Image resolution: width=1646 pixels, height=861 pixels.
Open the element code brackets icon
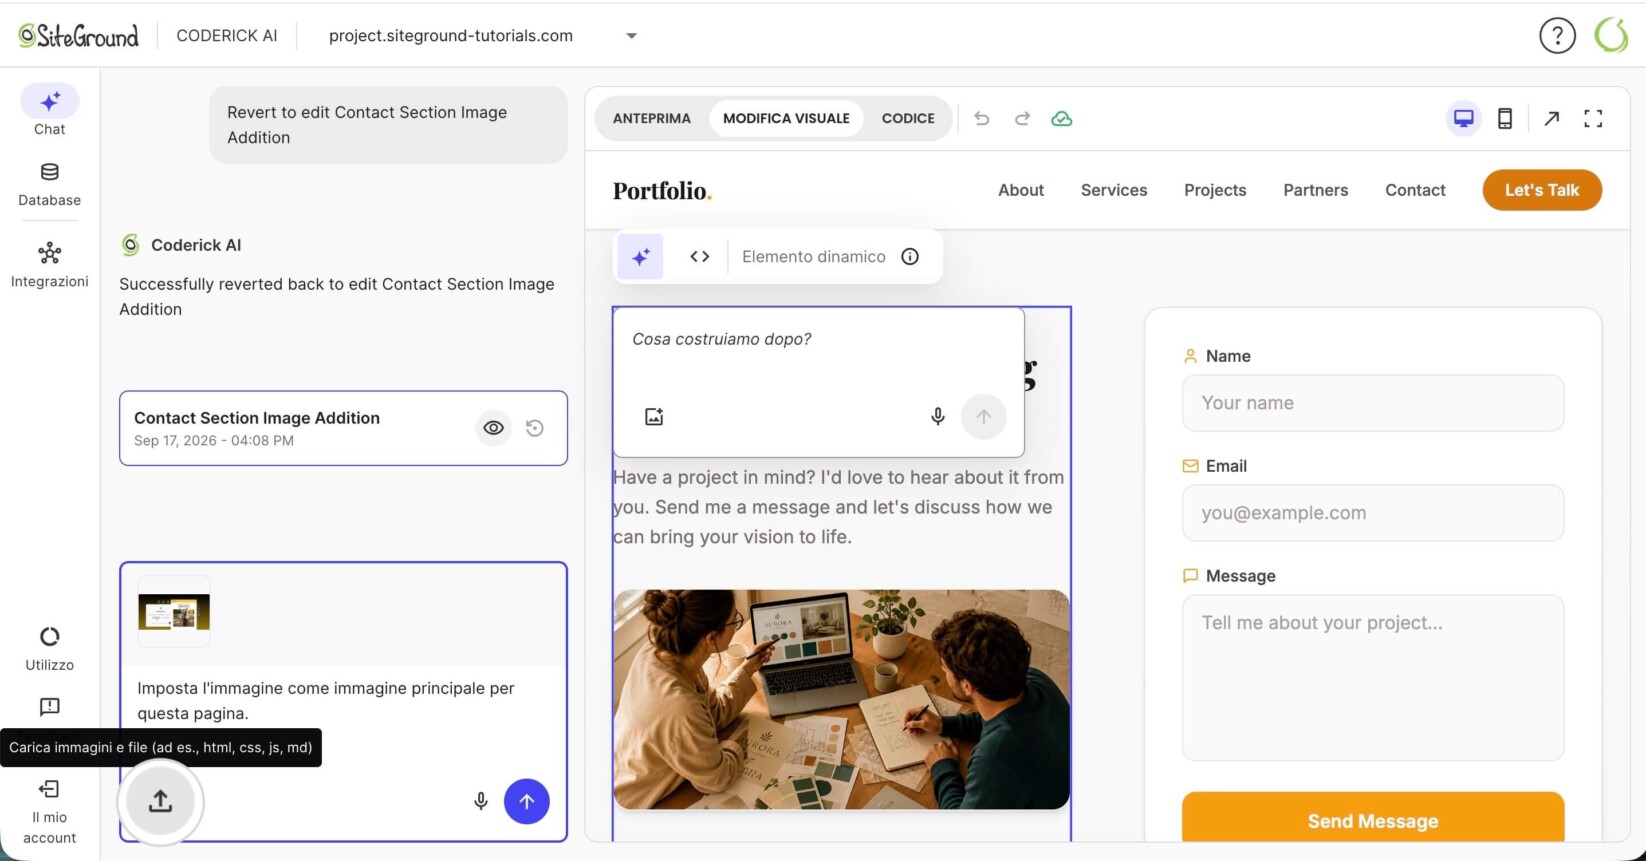pyautogui.click(x=700, y=257)
